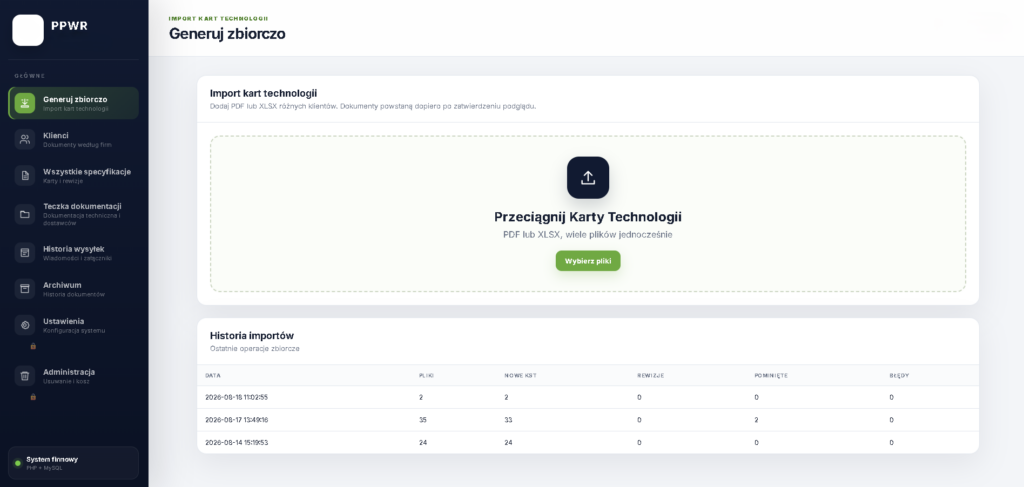Click the skipped value 2 in 08-17 row

(x=756, y=420)
